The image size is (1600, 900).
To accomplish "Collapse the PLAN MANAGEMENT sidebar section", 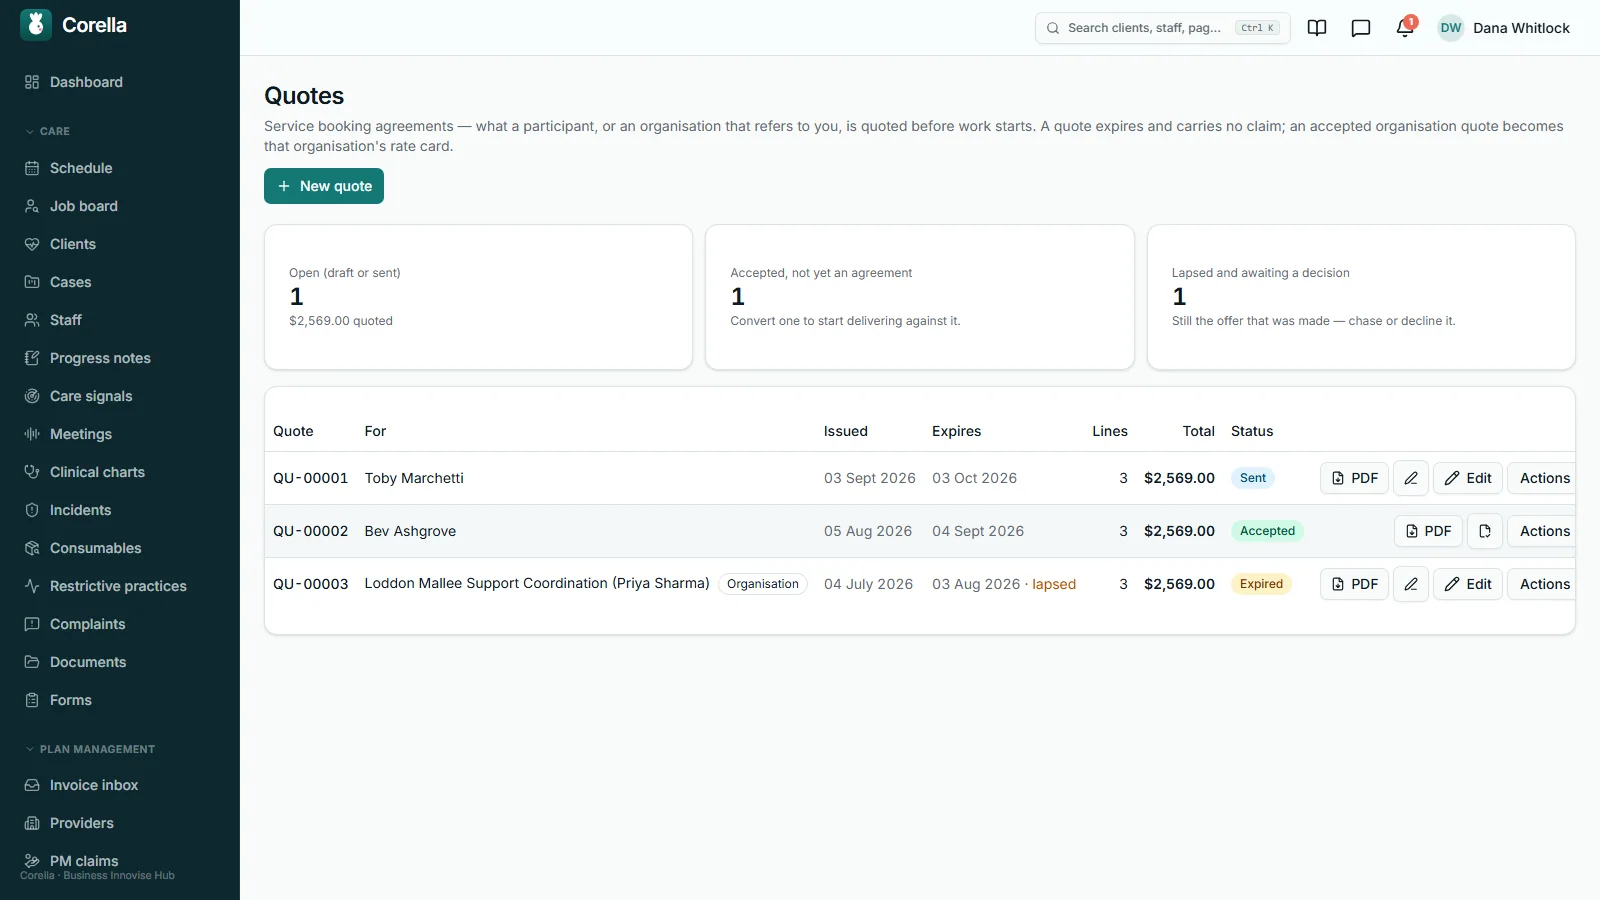I will (x=90, y=749).
